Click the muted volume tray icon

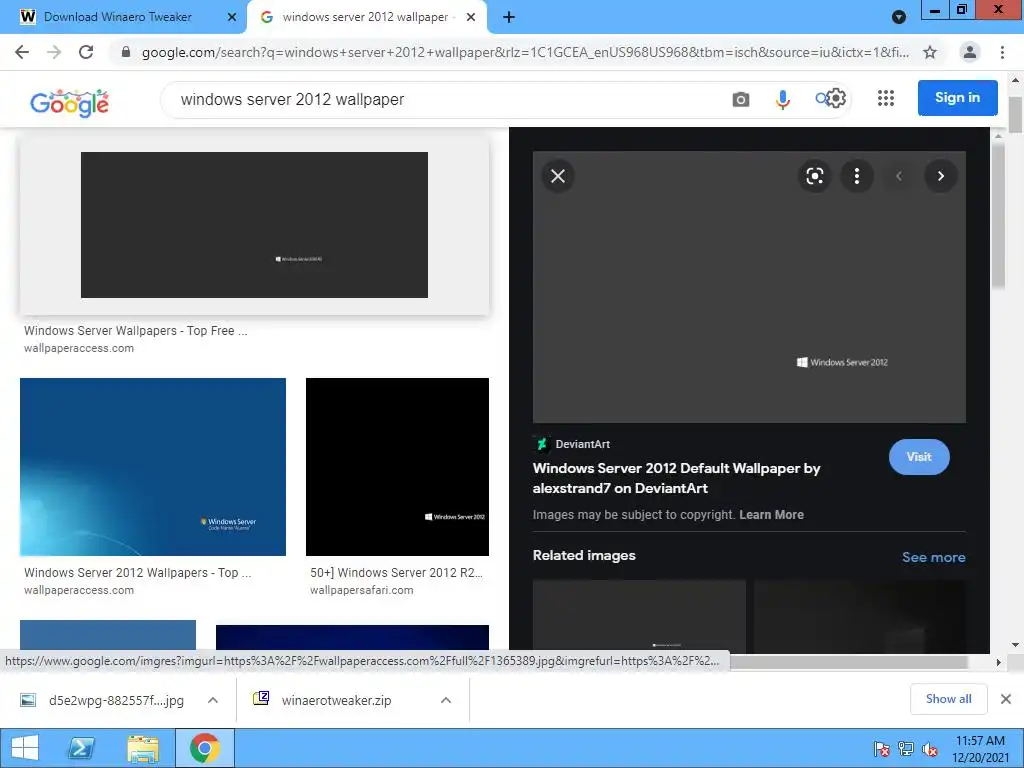(x=930, y=749)
